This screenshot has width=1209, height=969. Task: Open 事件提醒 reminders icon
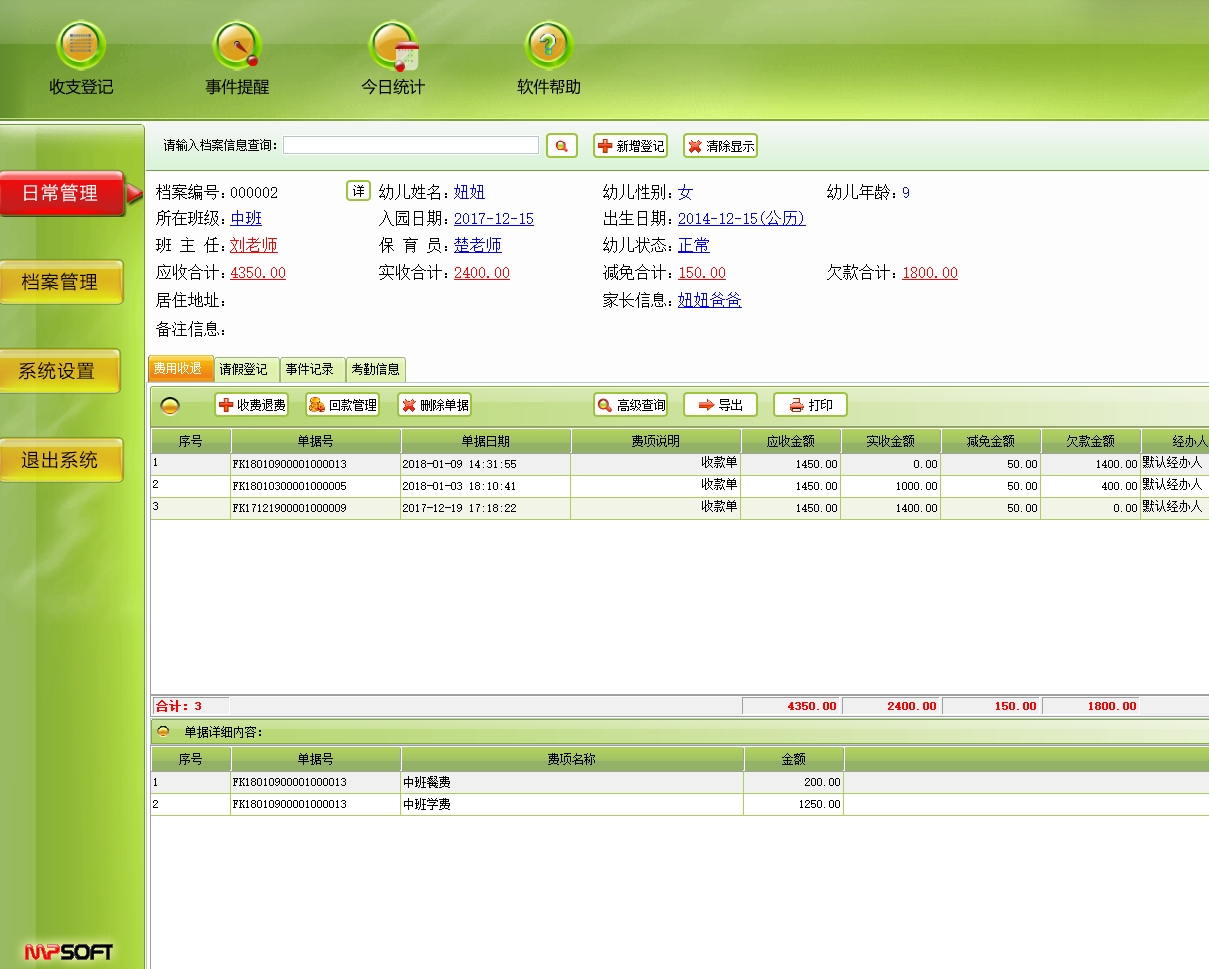237,47
